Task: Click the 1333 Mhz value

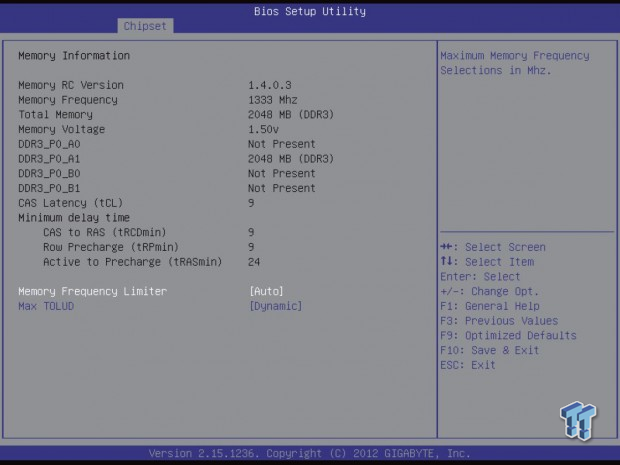Action: (273, 100)
